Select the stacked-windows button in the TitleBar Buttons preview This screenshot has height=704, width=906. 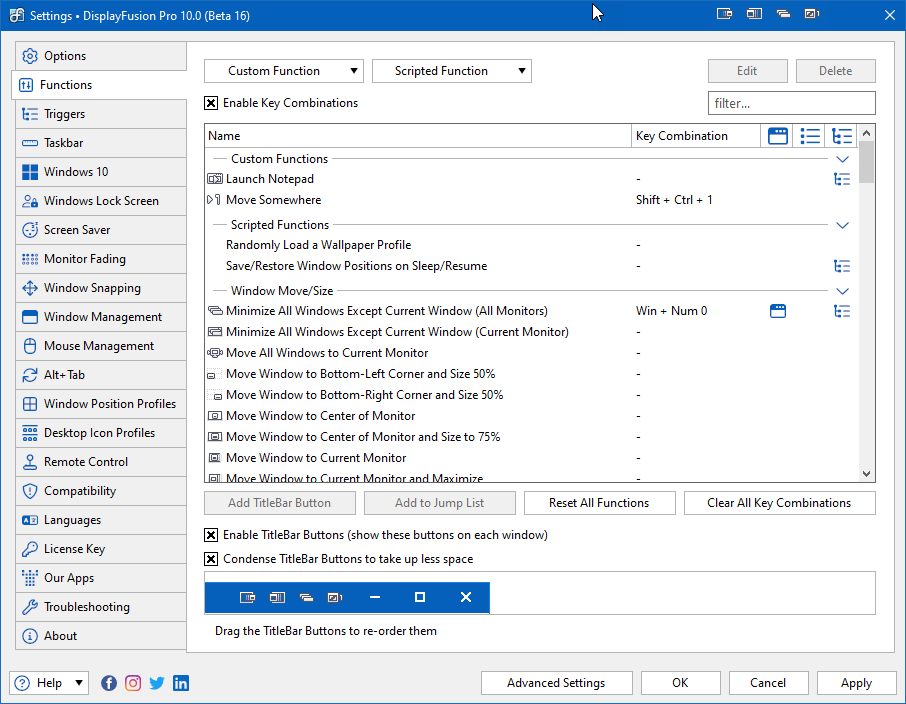[306, 597]
